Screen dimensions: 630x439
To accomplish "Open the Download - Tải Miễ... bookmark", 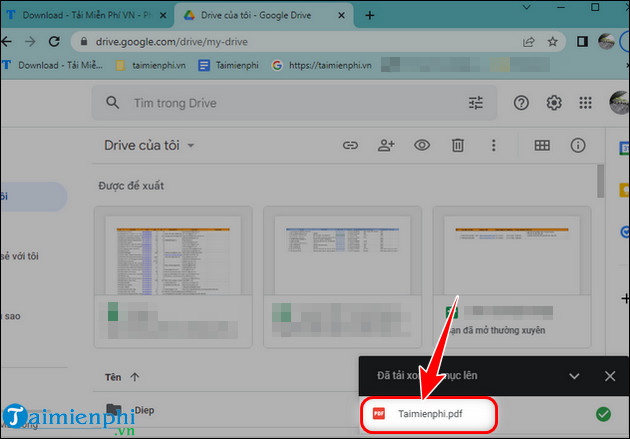I will point(52,65).
